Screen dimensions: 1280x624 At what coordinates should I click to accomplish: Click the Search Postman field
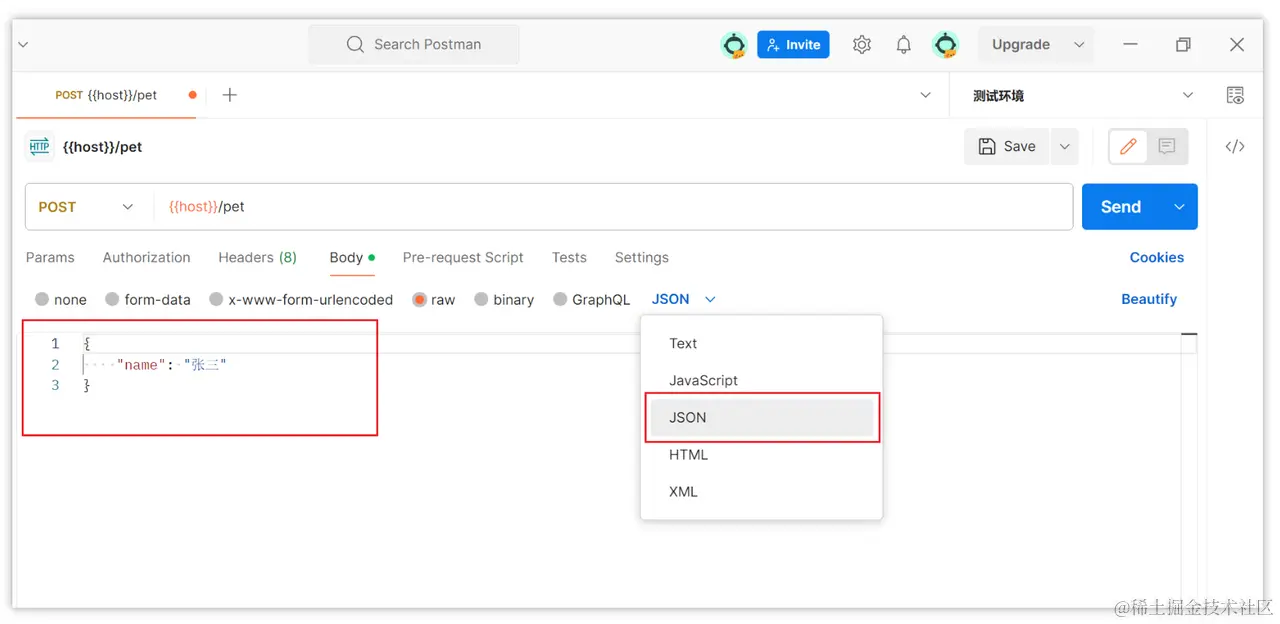click(414, 45)
